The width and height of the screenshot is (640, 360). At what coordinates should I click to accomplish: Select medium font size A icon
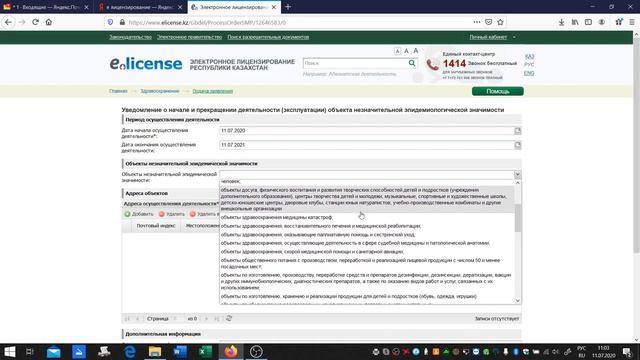pyautogui.click(x=407, y=51)
